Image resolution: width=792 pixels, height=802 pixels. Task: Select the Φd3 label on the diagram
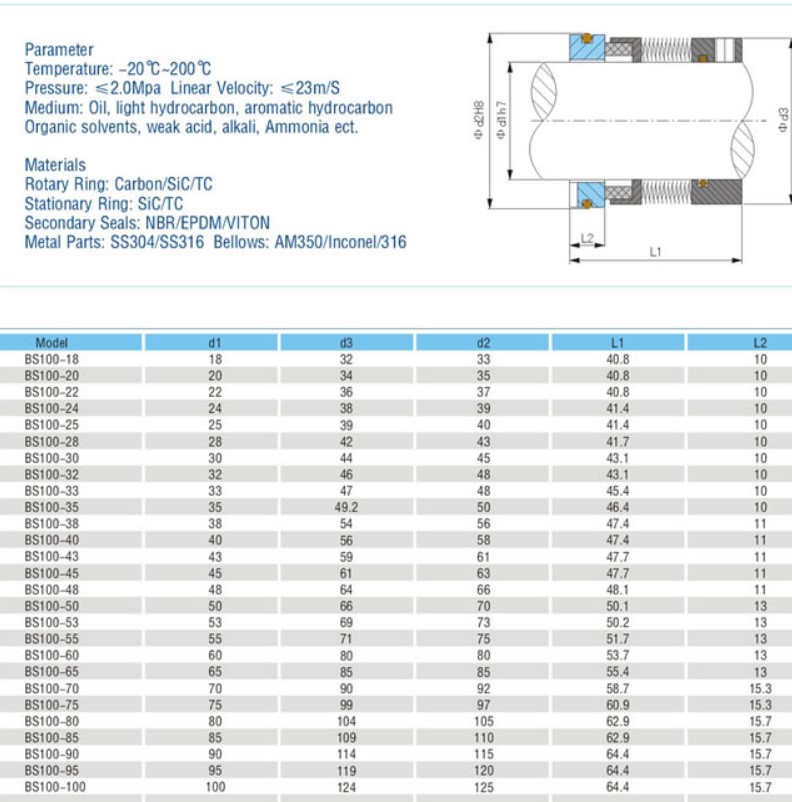(783, 119)
